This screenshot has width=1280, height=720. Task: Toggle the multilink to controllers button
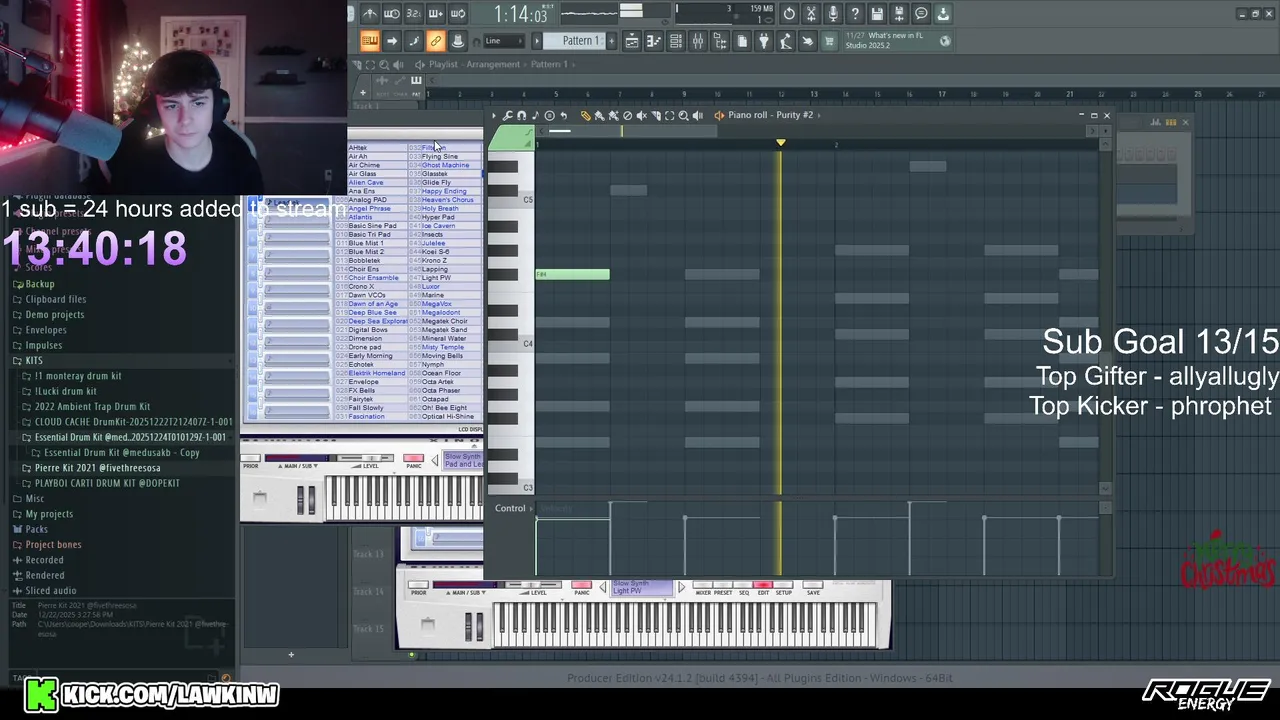(x=458, y=41)
